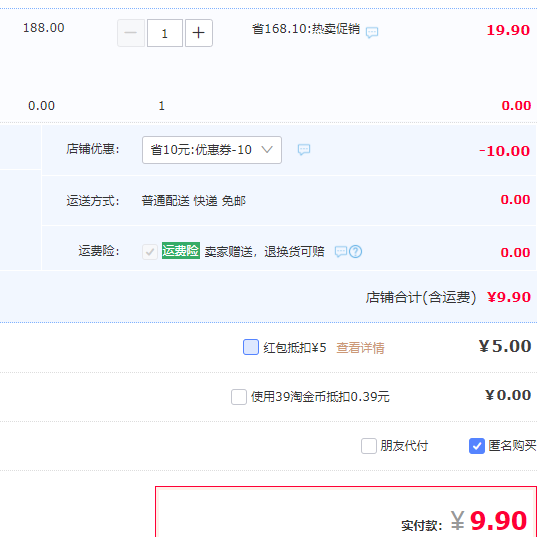
Task: Click the comment icon beside 热卖促销
Action: [x=372, y=33]
